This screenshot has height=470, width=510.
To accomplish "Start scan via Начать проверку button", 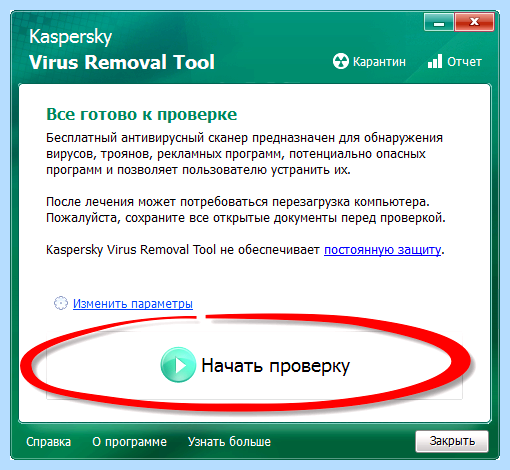I will click(x=254, y=365).
